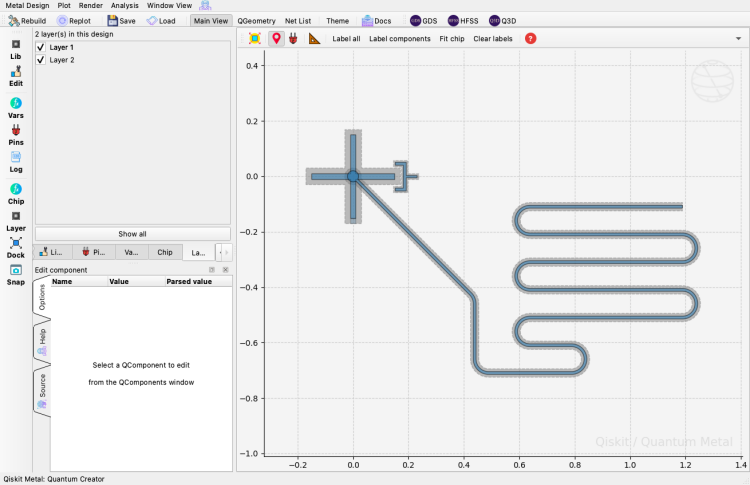Select the Va... panel tab
Screen dimensions: 750x485
[x=131, y=252]
